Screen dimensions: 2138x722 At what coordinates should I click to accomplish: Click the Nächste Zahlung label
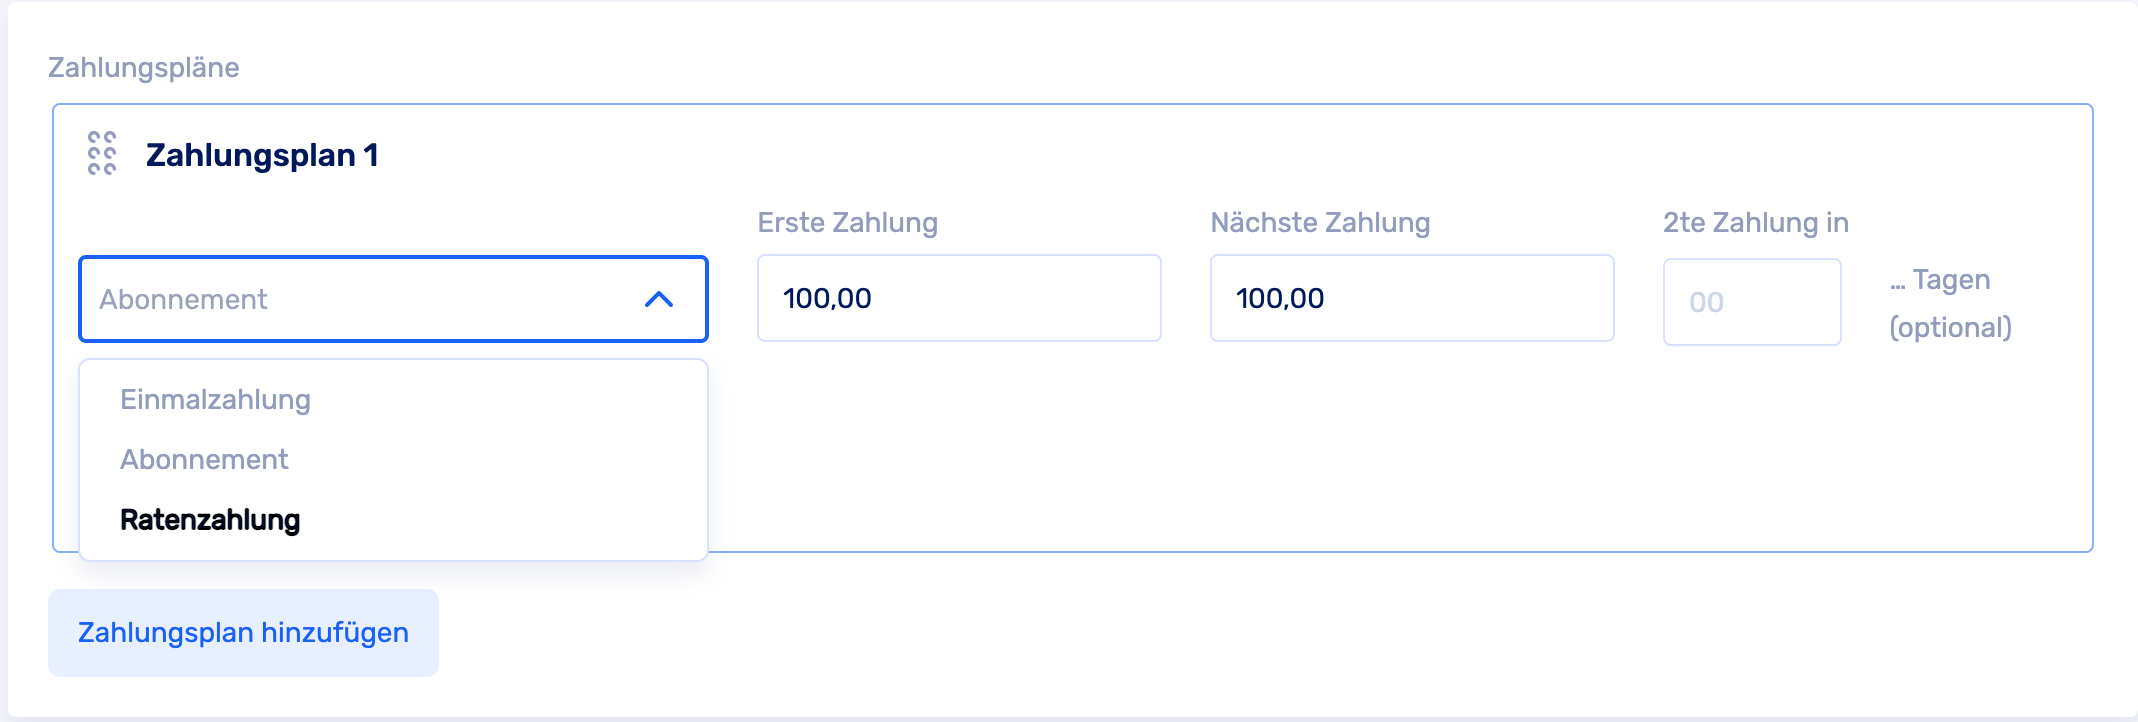[x=1320, y=222]
